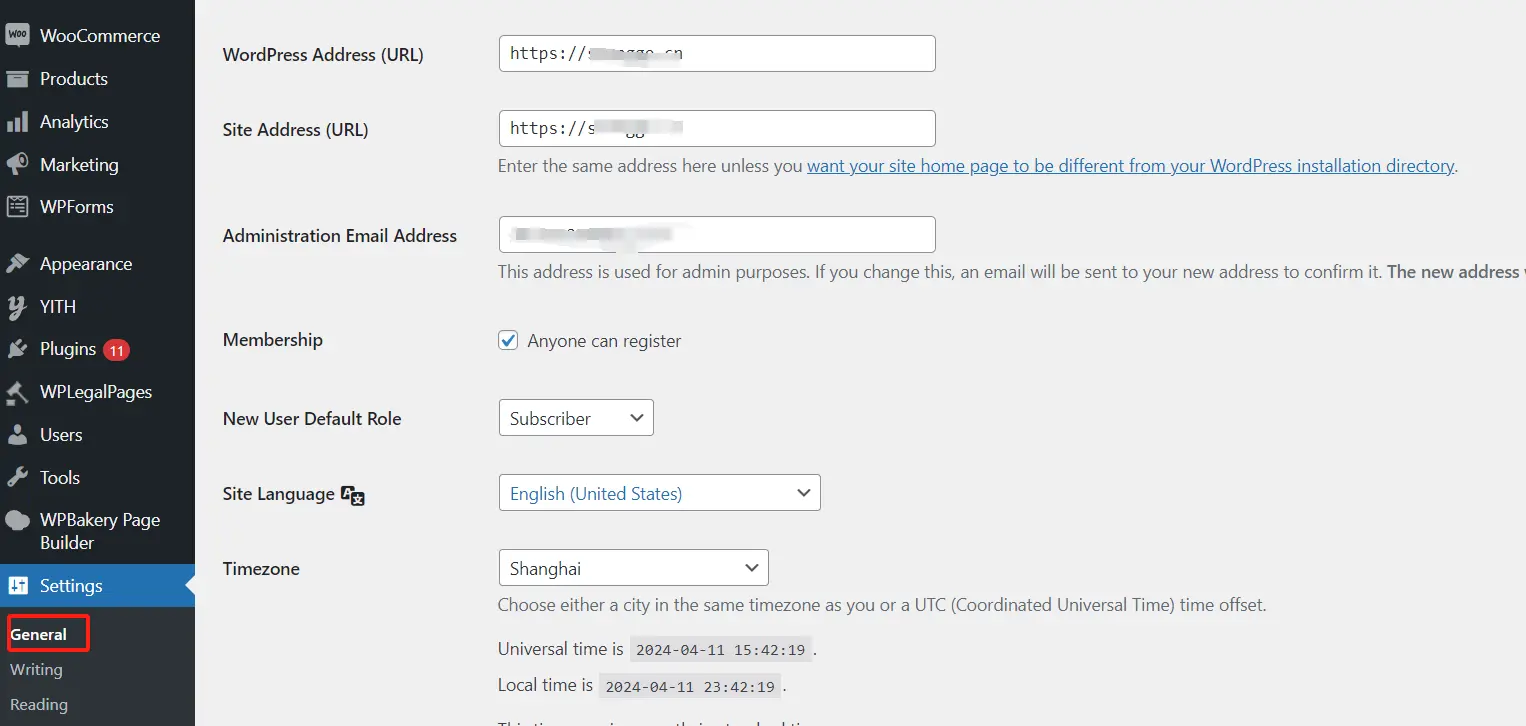Click the Tools wrench icon
Screen dimensions: 1526x726
pyautogui.click(x=17, y=478)
